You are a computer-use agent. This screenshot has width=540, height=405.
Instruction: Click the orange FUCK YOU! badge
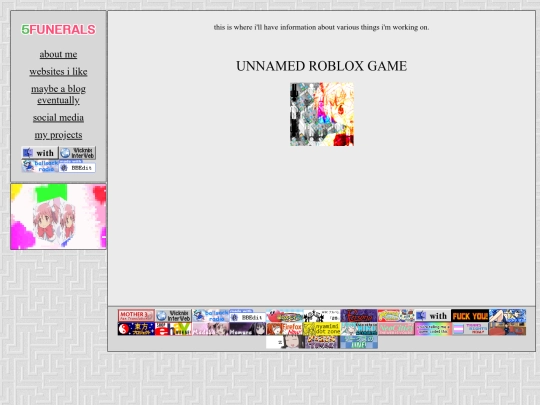point(470,315)
